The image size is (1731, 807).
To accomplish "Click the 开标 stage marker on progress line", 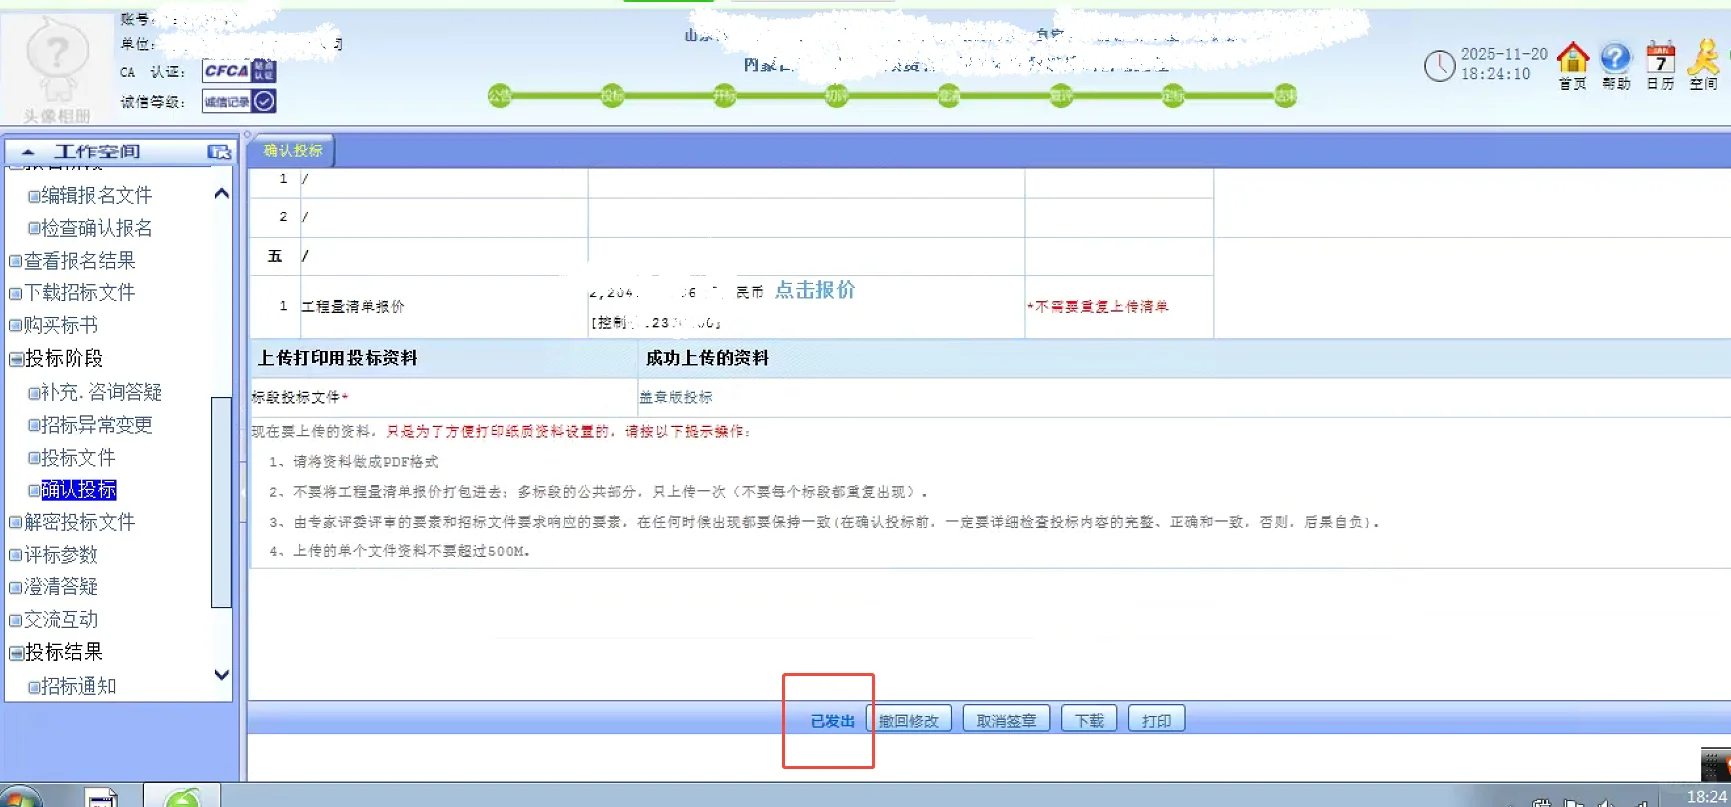I will pos(724,96).
